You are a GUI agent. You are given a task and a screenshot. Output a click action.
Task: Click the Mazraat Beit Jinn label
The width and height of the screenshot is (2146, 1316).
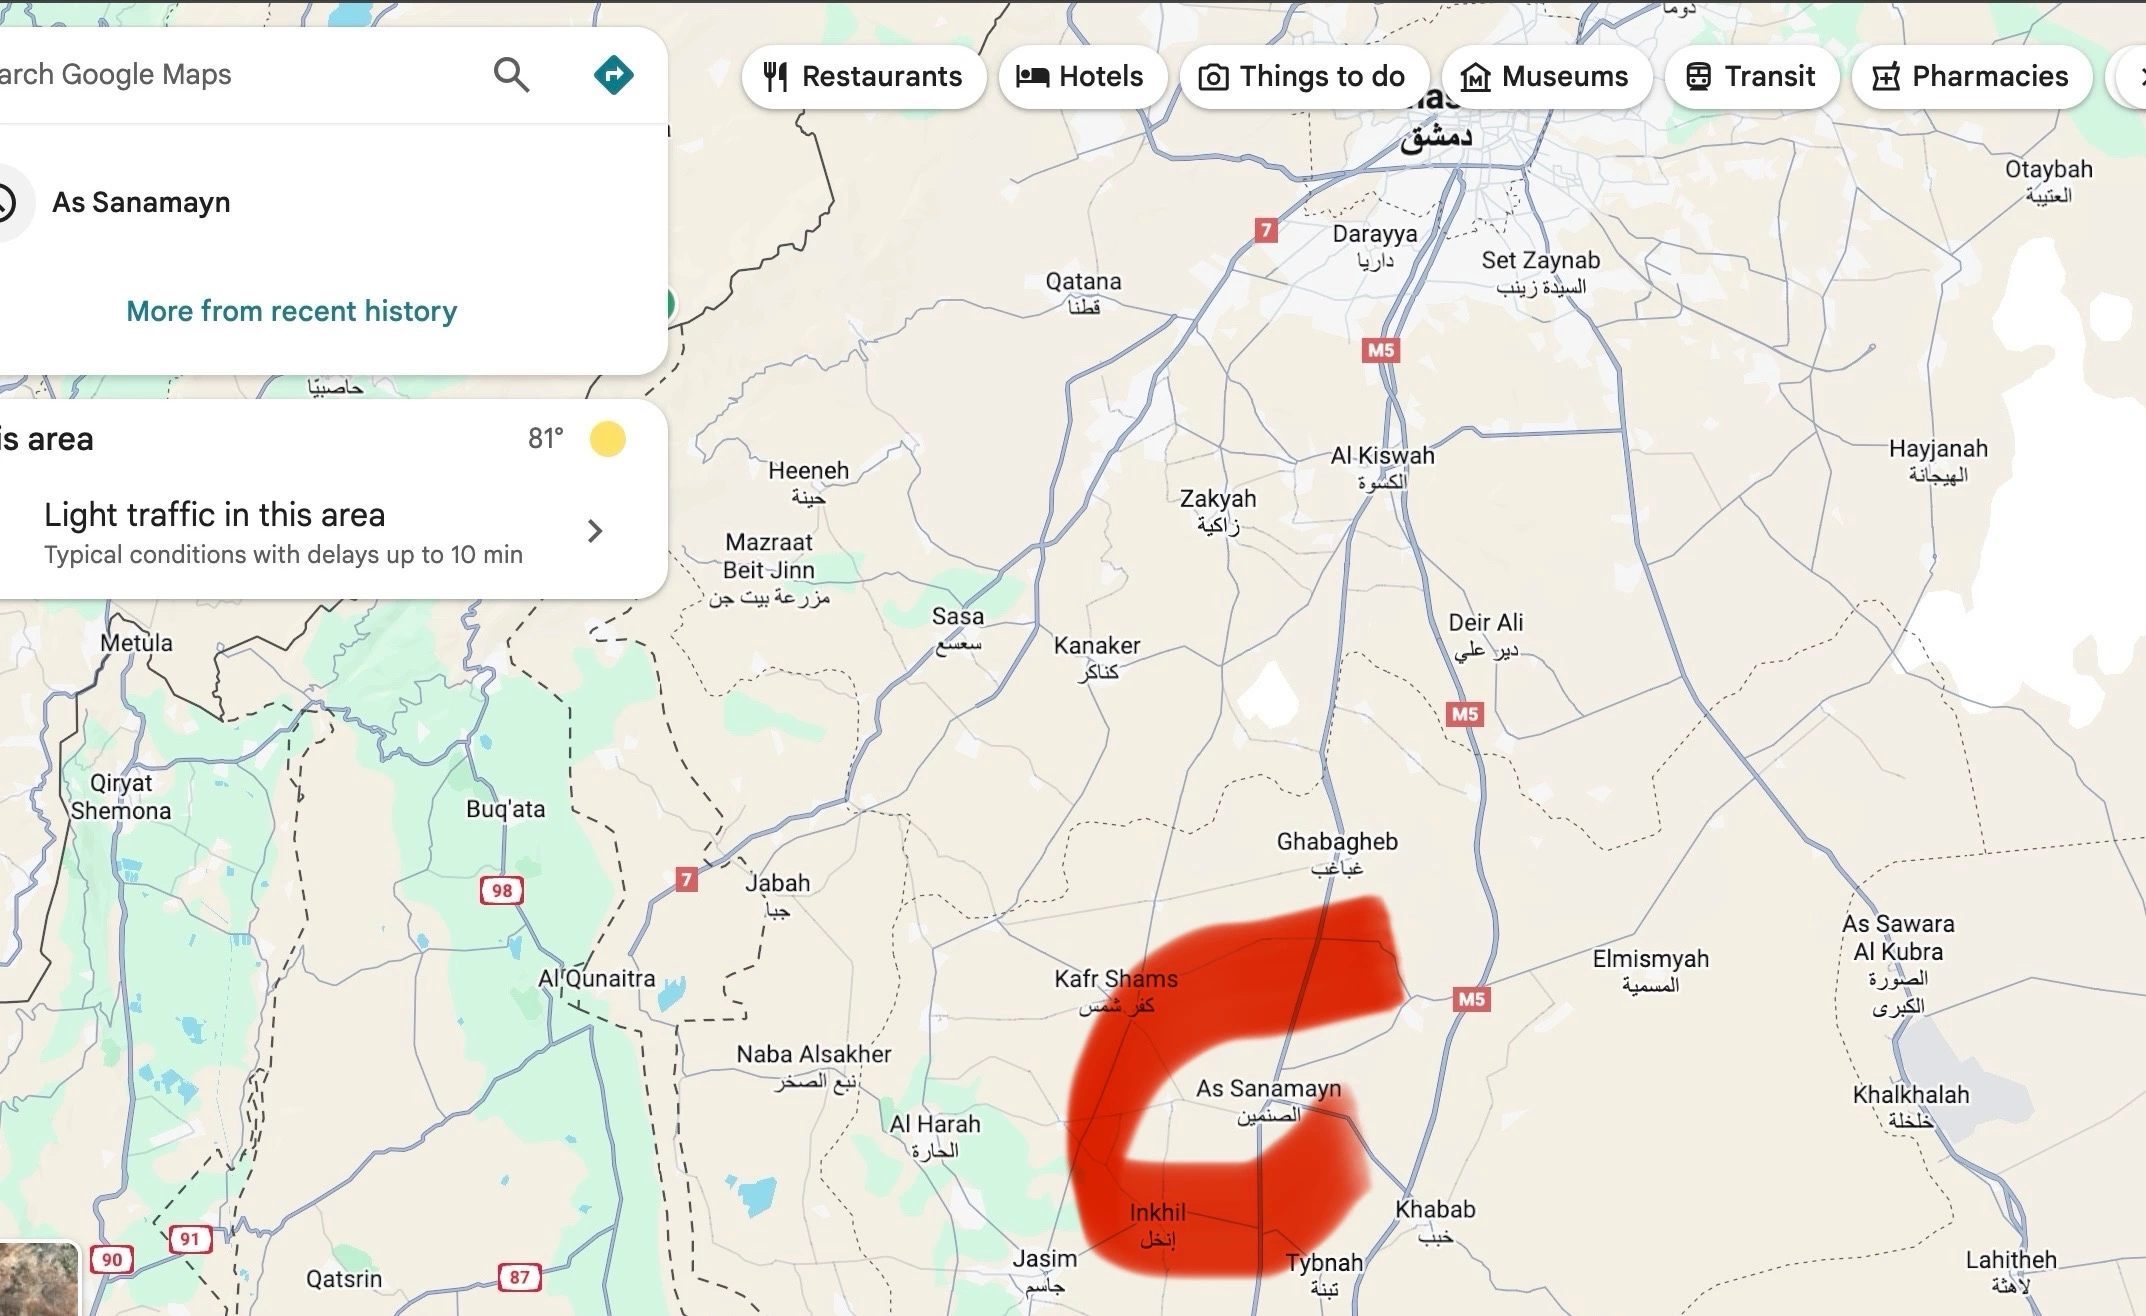click(x=769, y=570)
